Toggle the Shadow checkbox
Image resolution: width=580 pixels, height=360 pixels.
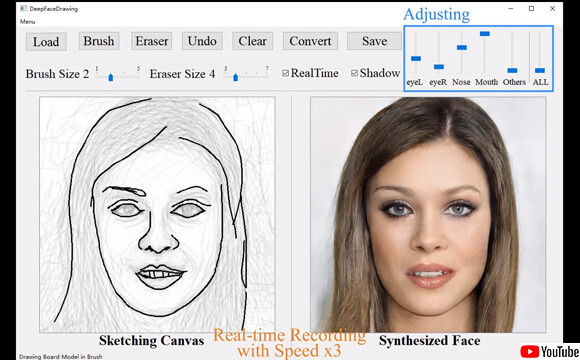tap(354, 73)
